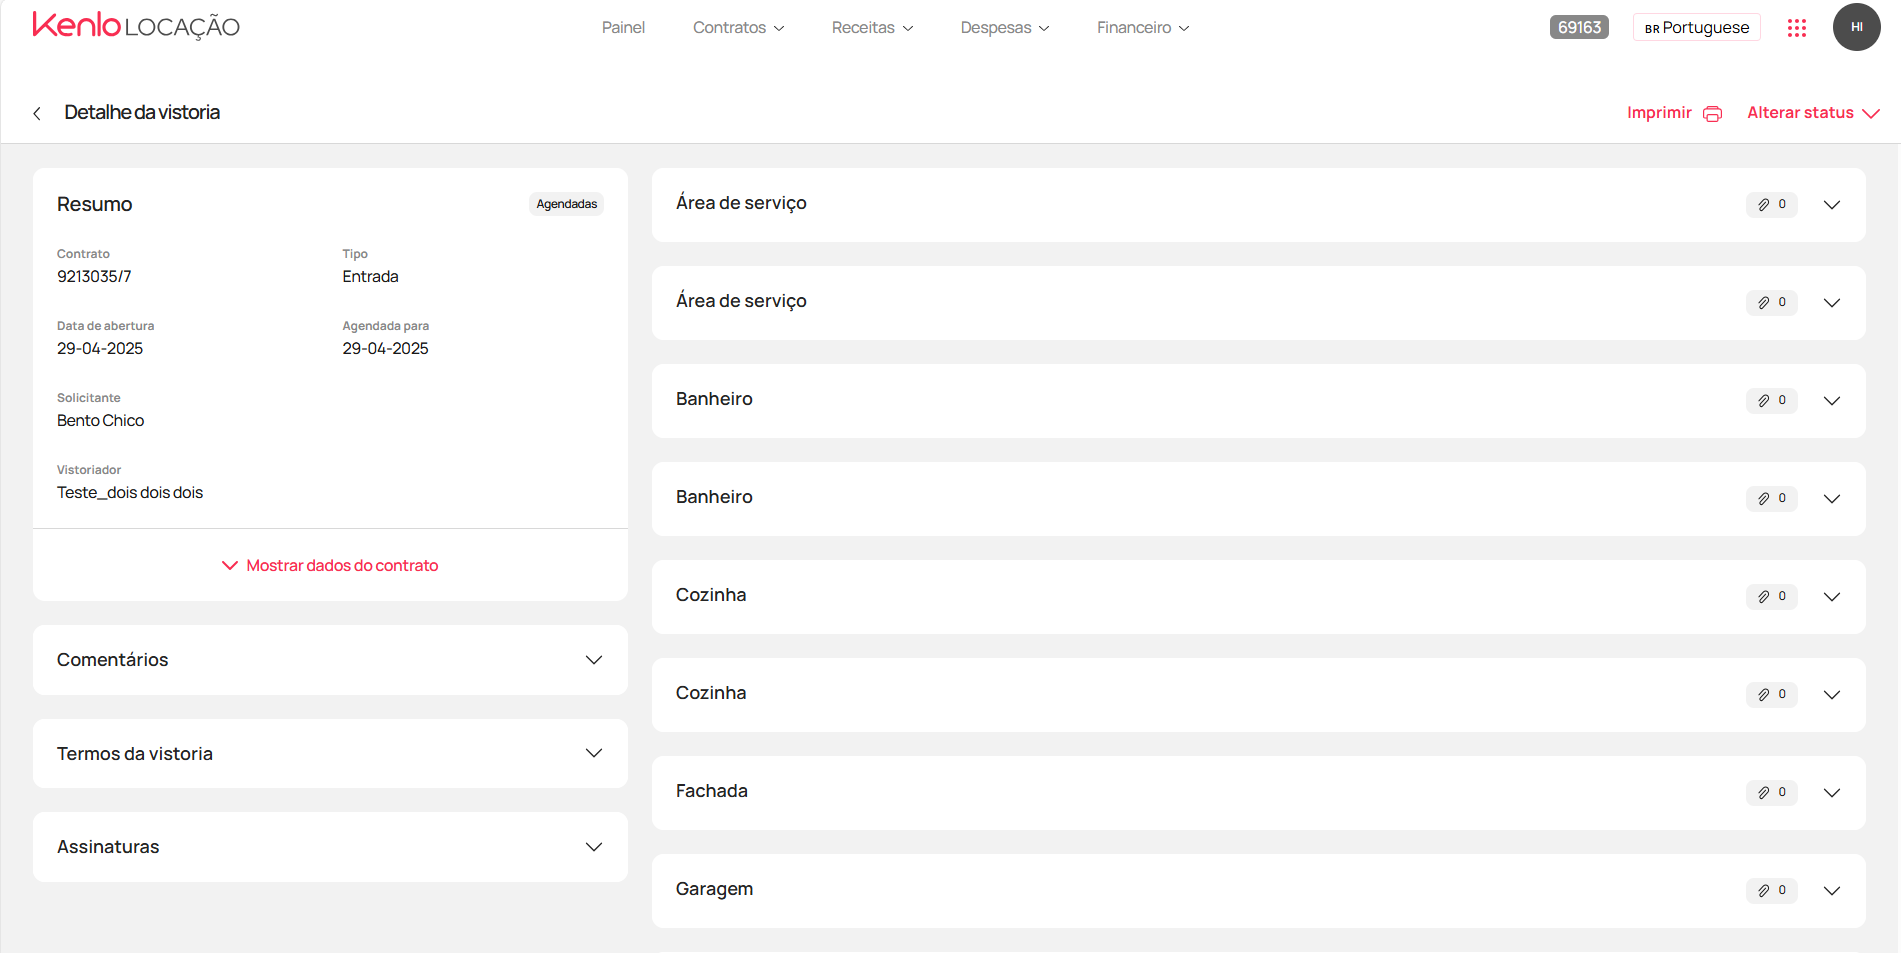The height and width of the screenshot is (953, 1901).
Task: Click the Entrada type value
Action: (x=370, y=277)
